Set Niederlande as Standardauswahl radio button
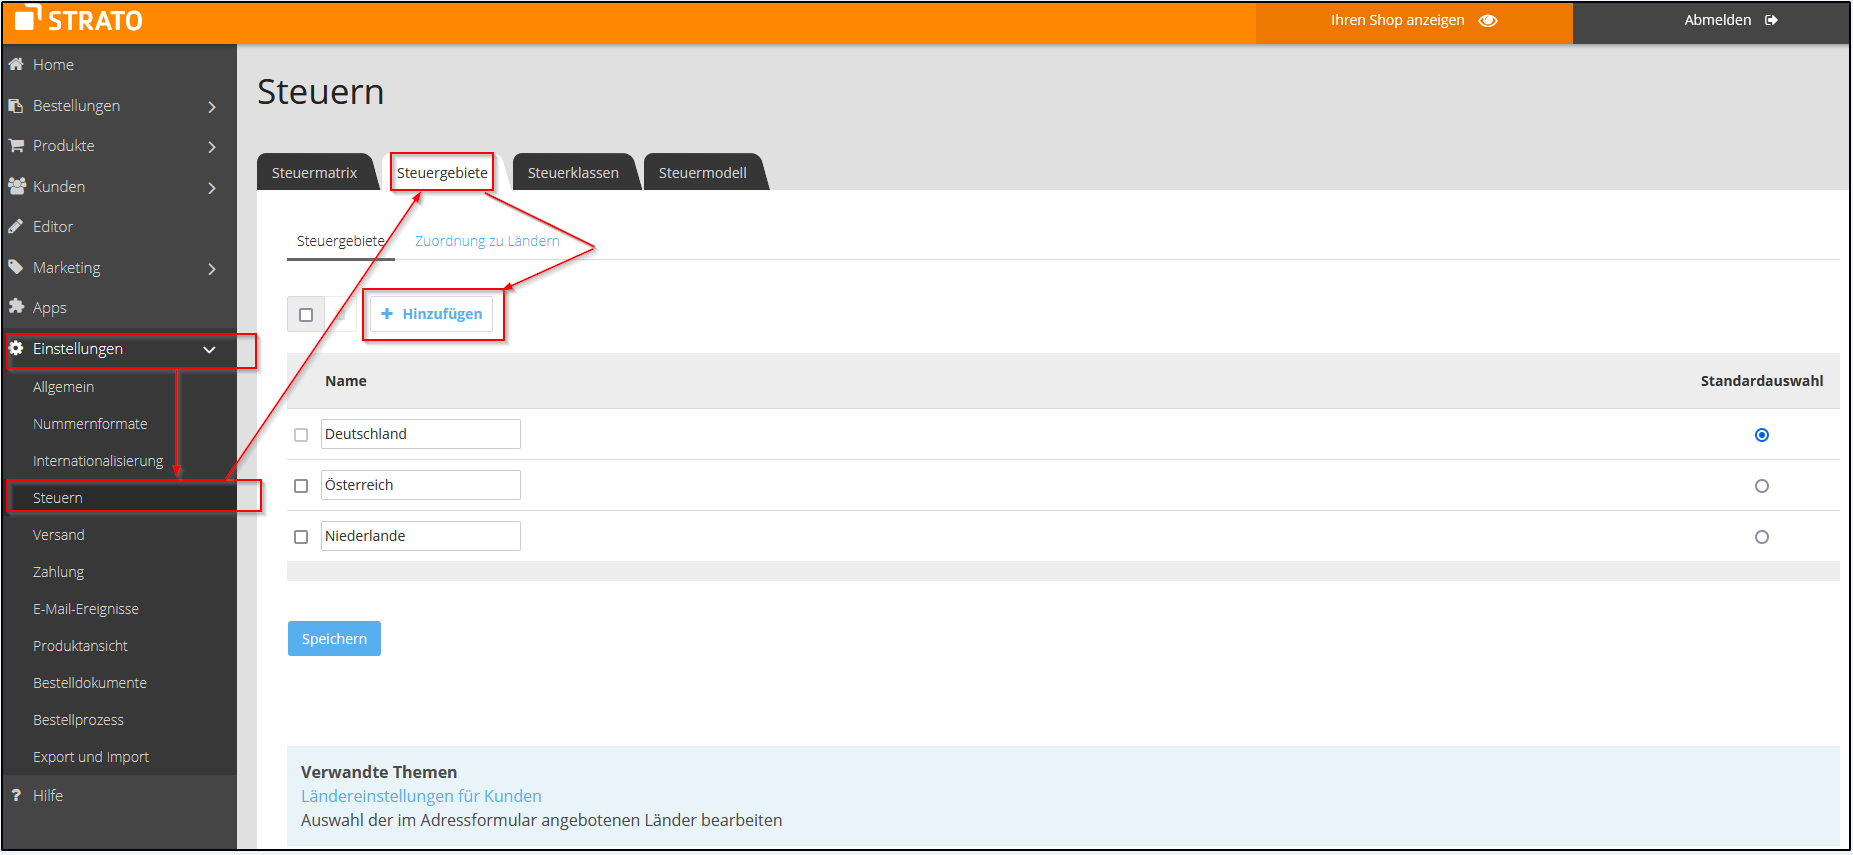Image resolution: width=1853 pixels, height=855 pixels. pyautogui.click(x=1761, y=537)
